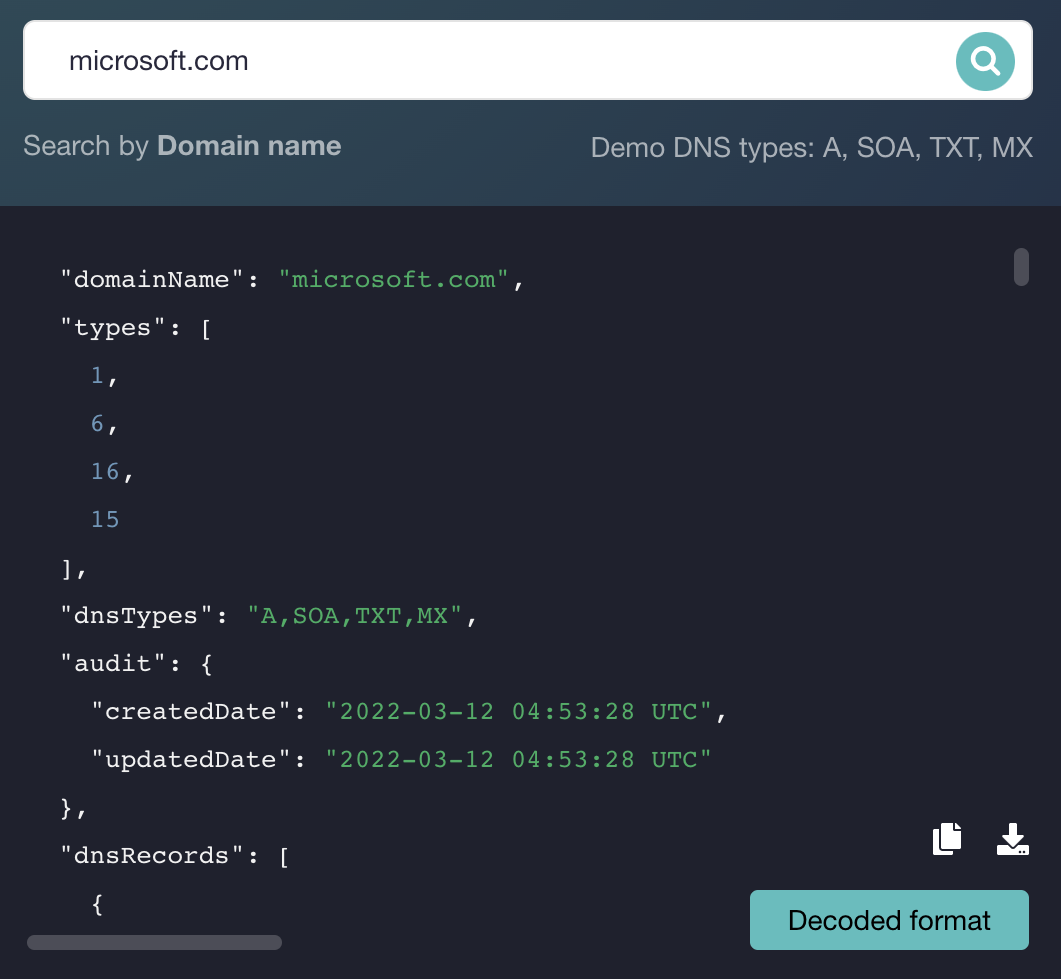The height and width of the screenshot is (979, 1061).
Task: Select the "microsoft.com" green value
Action: tap(393, 279)
